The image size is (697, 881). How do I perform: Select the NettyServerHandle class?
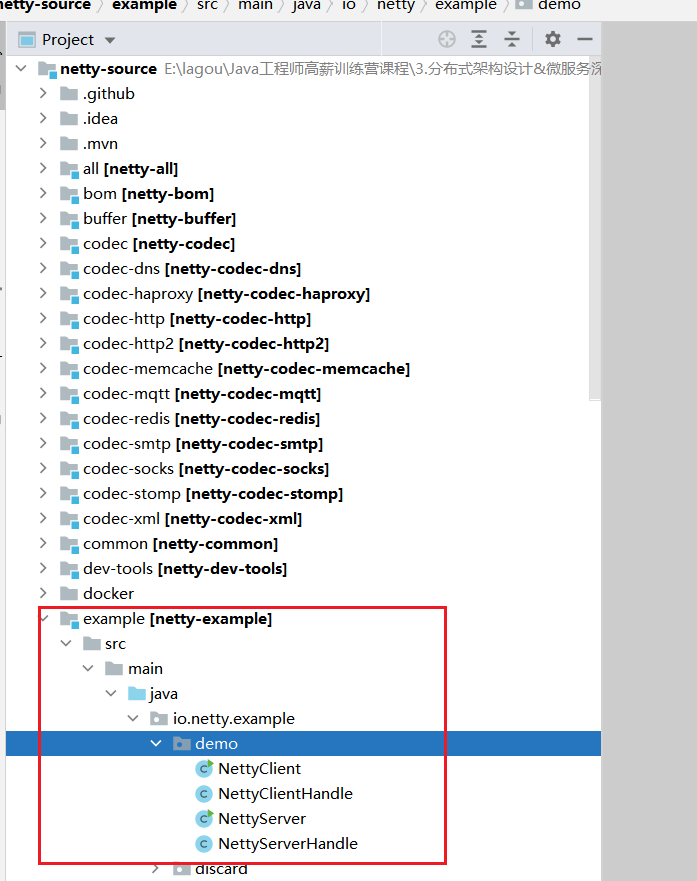288,843
